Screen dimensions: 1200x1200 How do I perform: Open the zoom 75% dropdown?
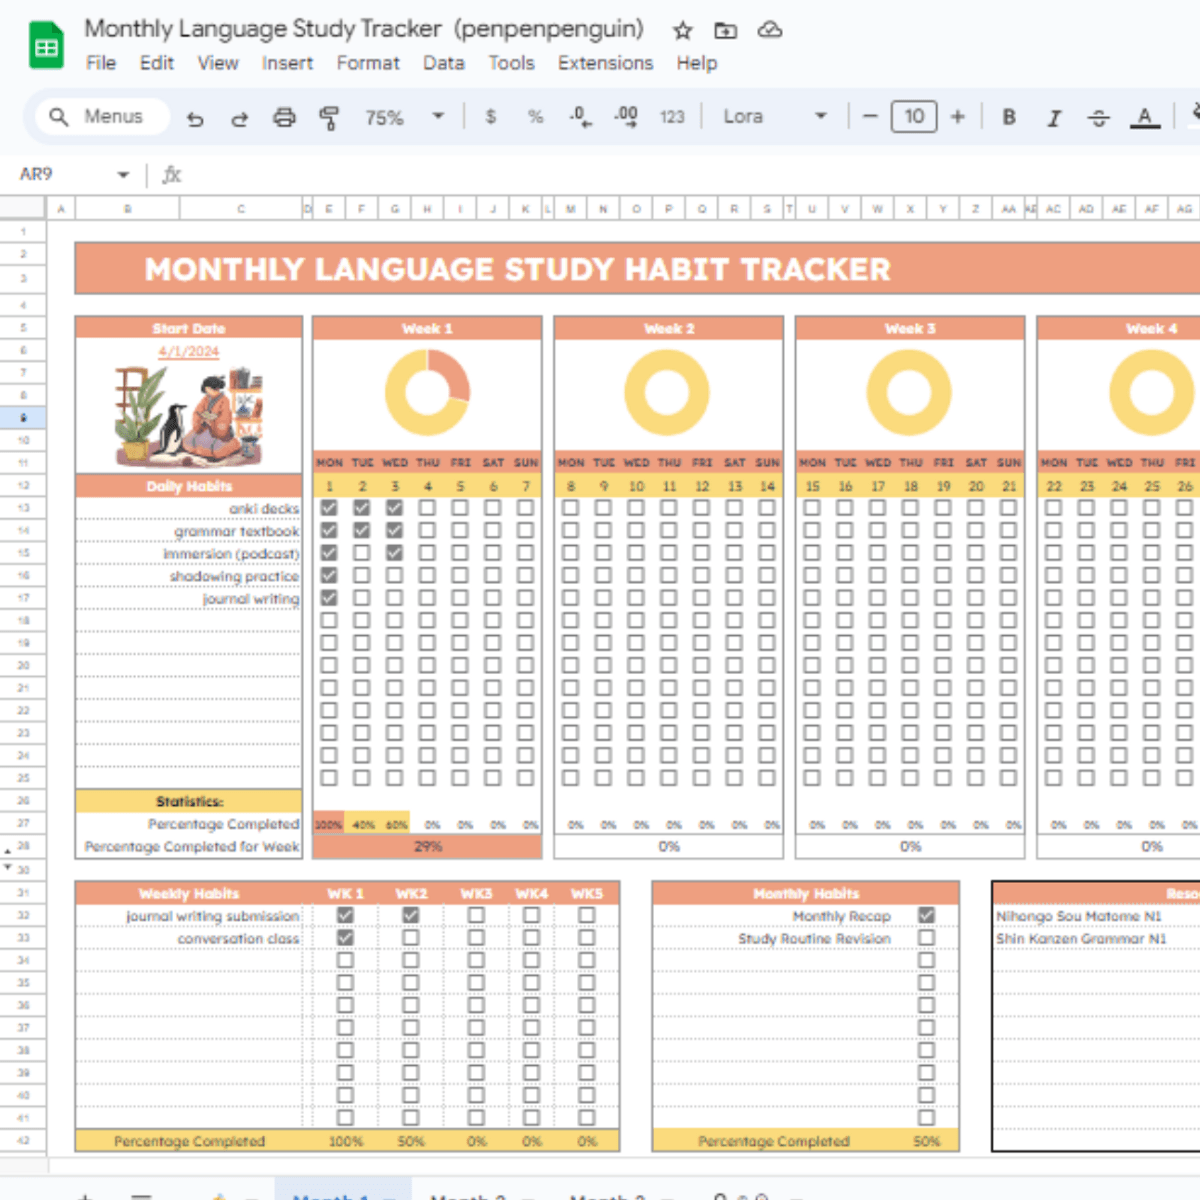tap(404, 117)
